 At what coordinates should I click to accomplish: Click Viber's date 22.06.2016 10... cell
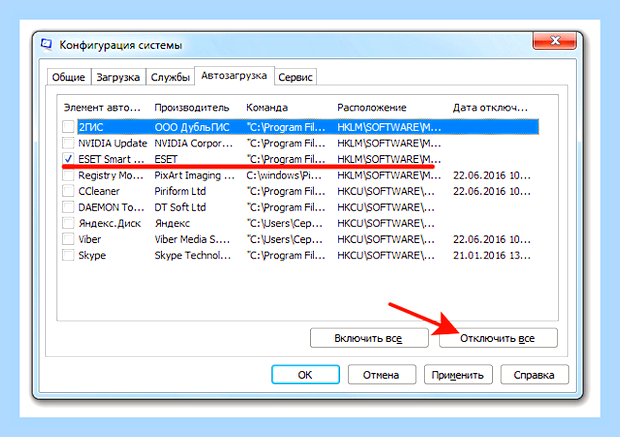pos(492,240)
